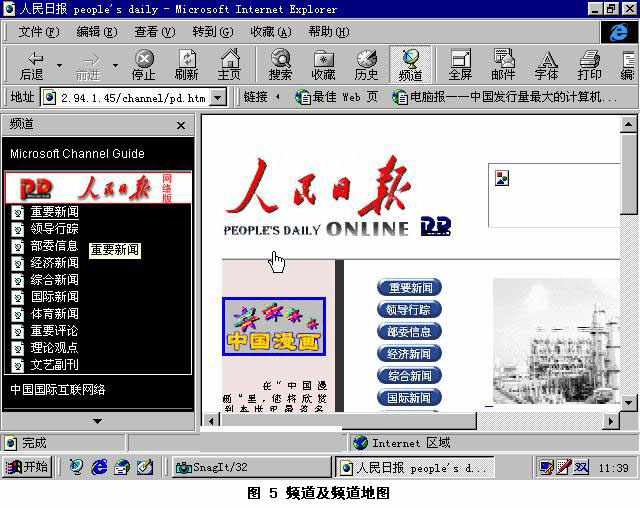Select 重要新闻 in the channel sidebar
Image resolution: width=640 pixels, height=508 pixels.
pyautogui.click(x=54, y=212)
